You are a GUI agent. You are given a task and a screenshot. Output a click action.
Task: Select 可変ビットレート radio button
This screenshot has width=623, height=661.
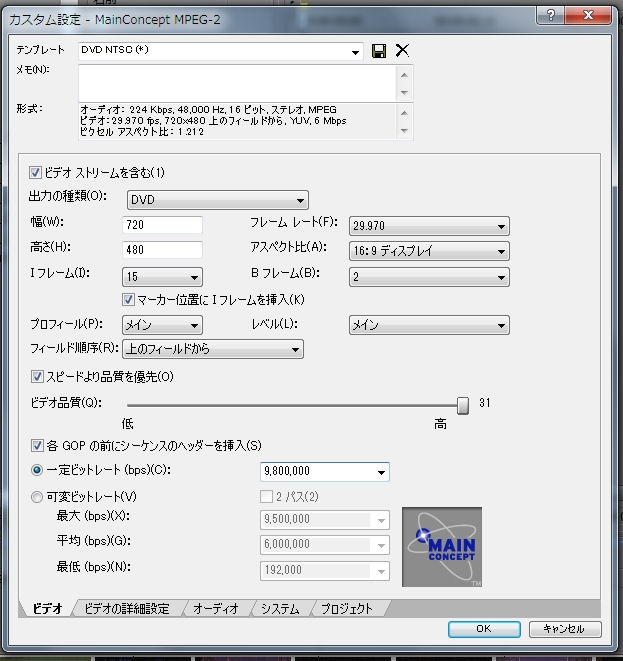[37, 497]
